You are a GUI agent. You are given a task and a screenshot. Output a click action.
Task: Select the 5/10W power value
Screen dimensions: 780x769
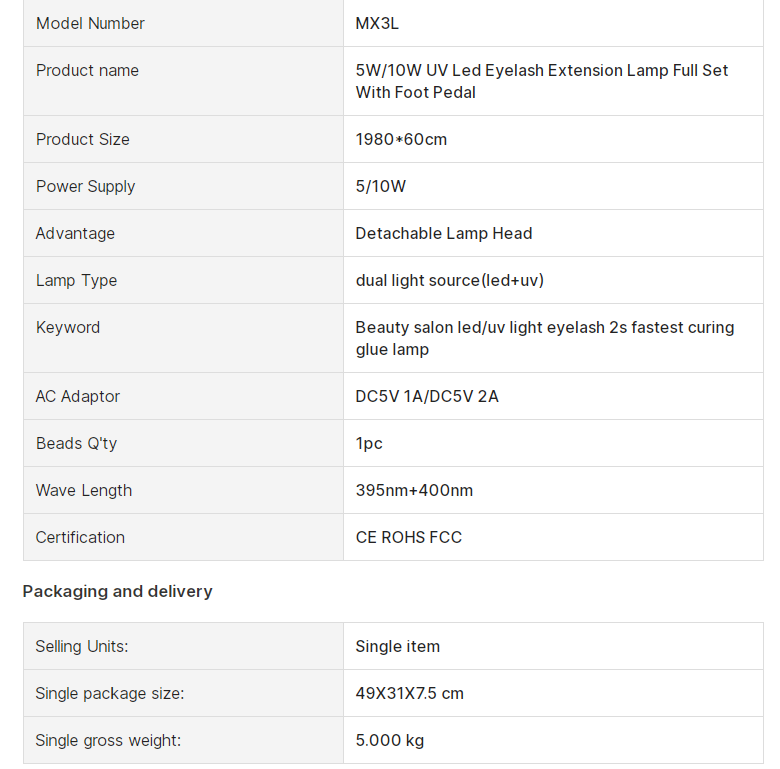click(381, 186)
